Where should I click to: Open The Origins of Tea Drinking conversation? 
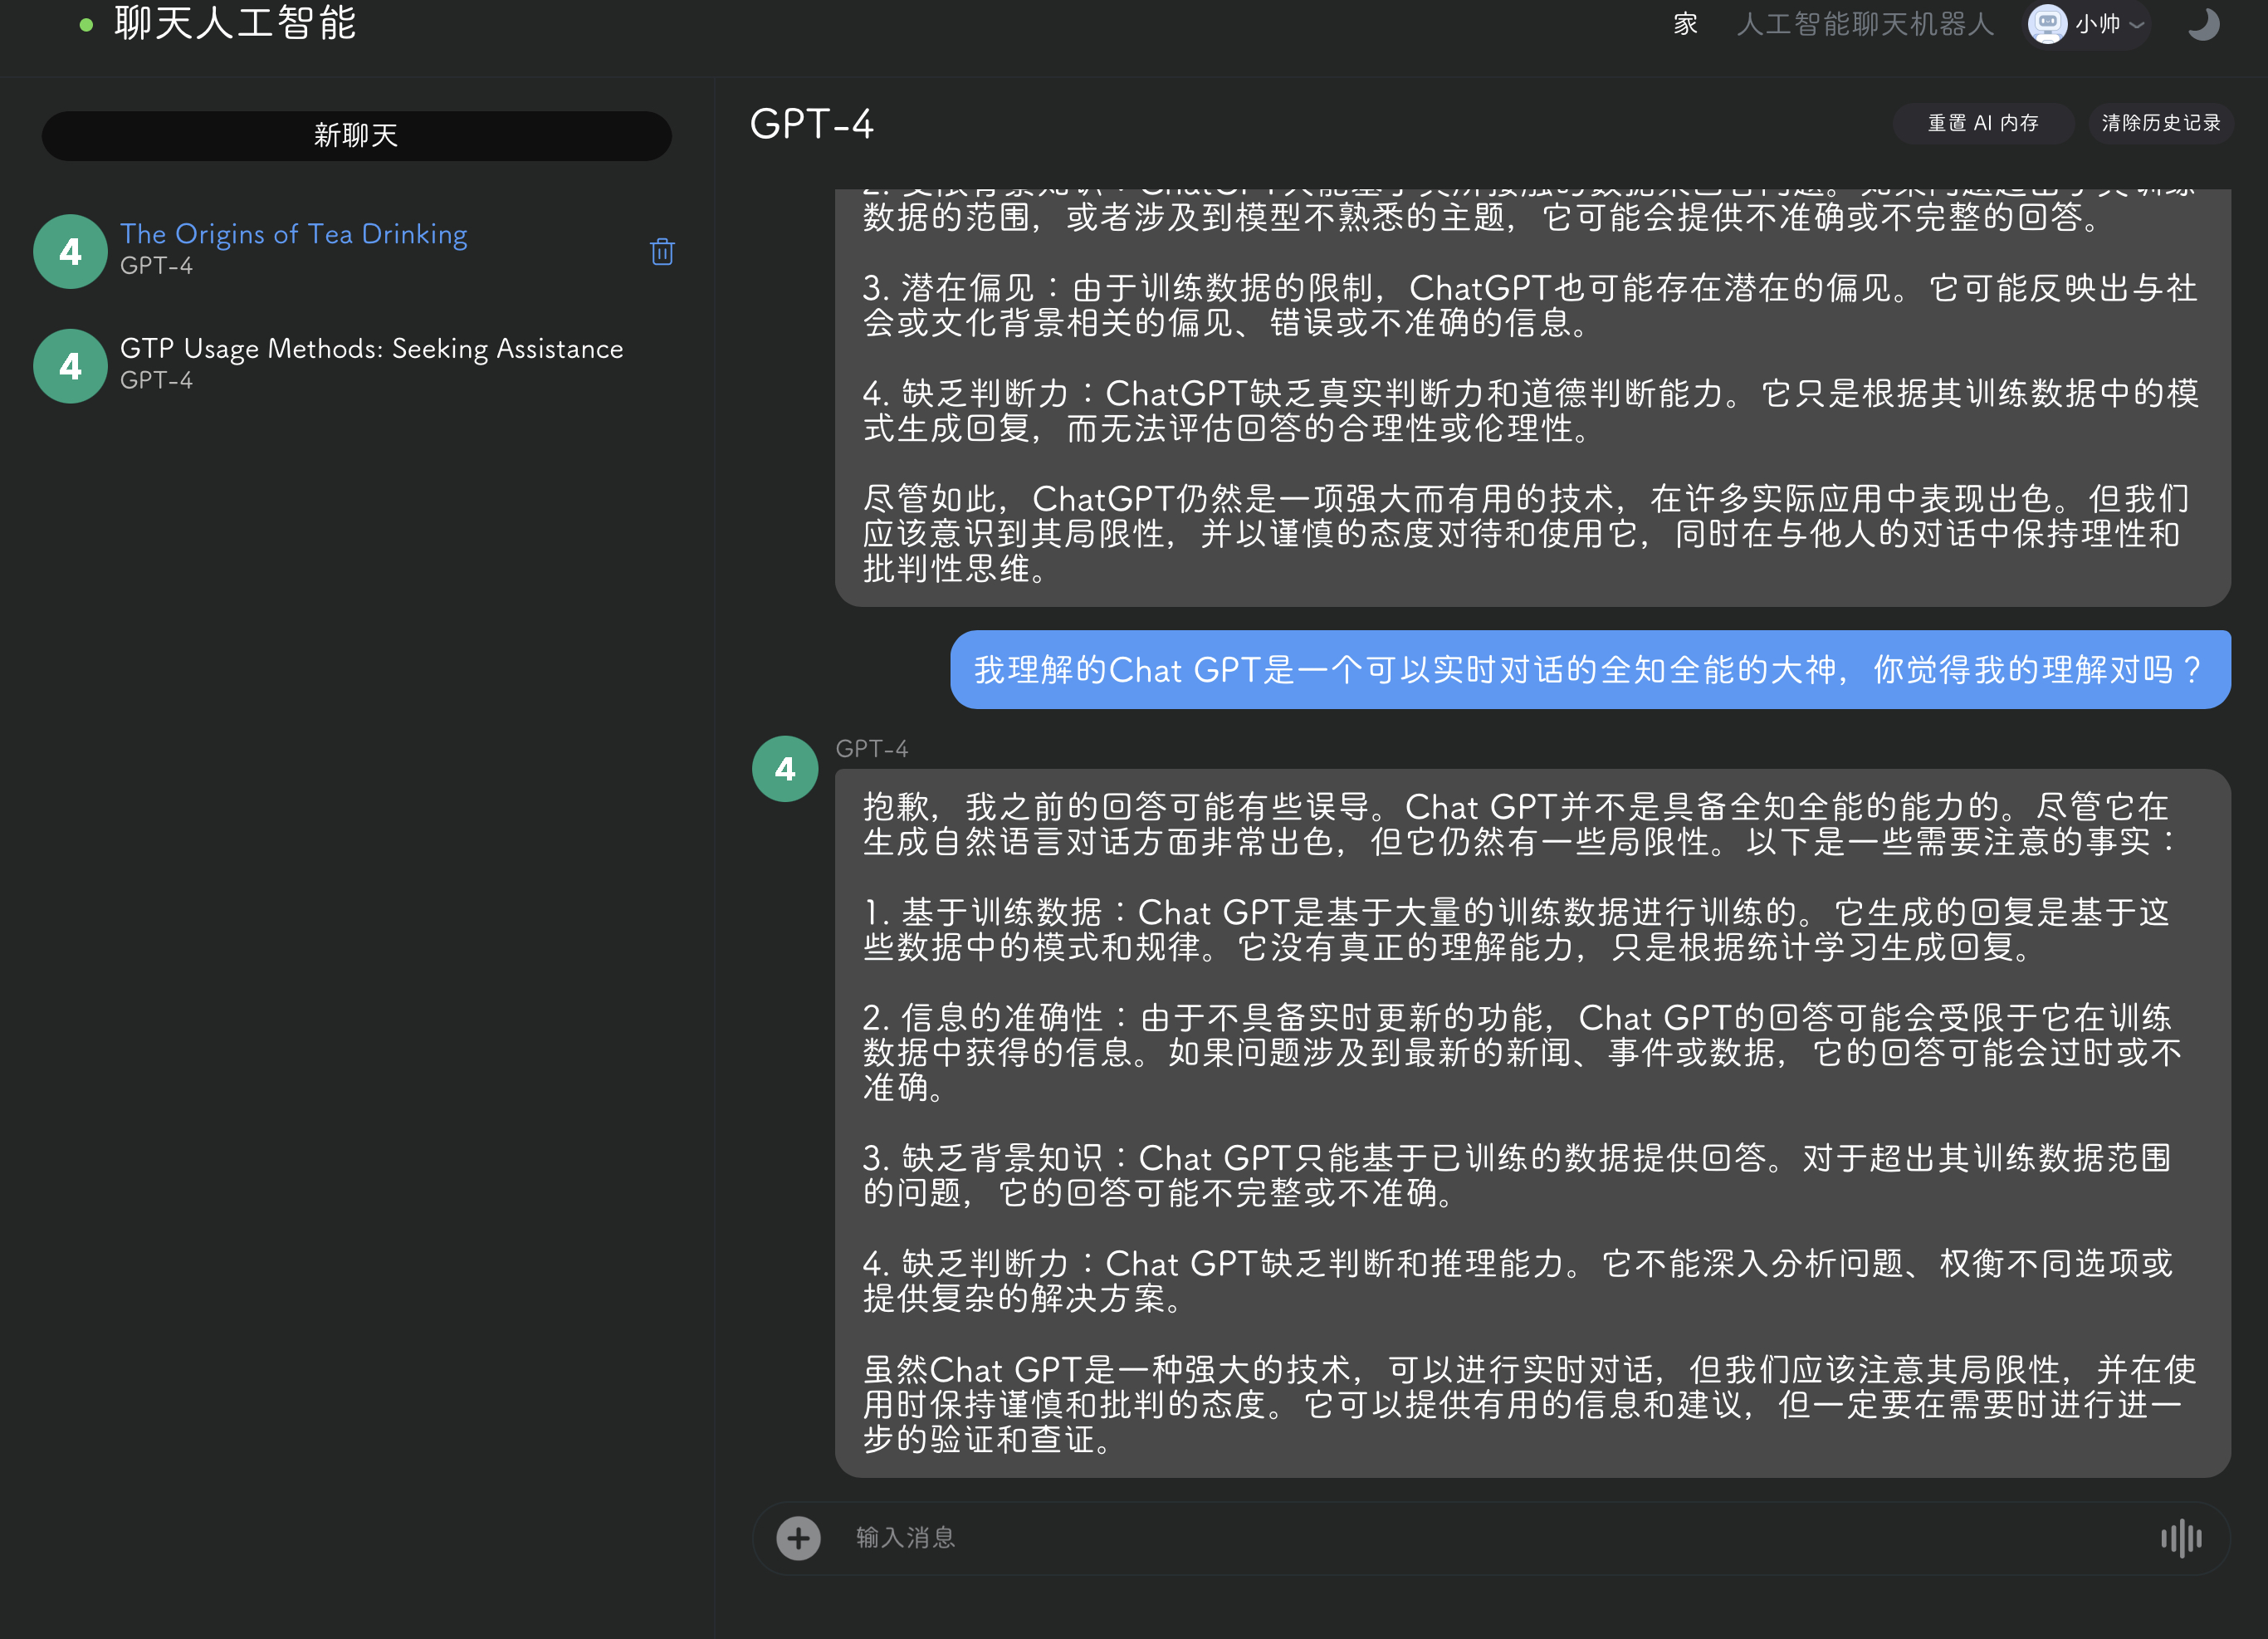coord(293,234)
